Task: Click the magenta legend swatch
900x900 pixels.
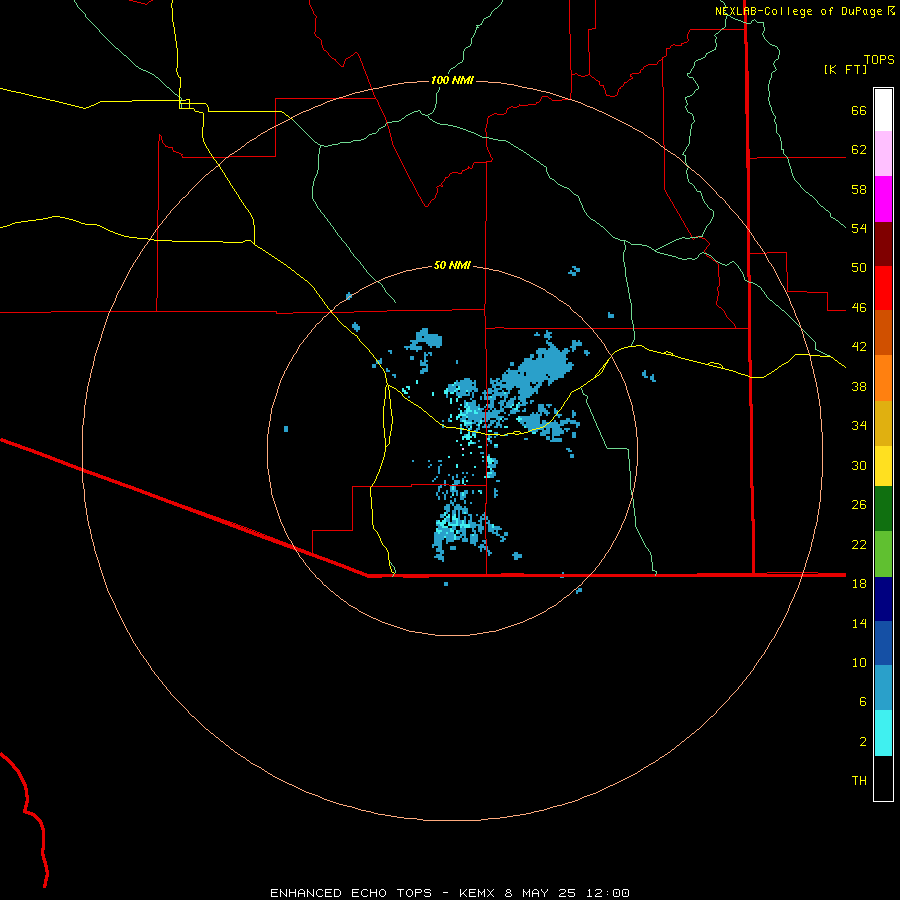Action: click(883, 199)
